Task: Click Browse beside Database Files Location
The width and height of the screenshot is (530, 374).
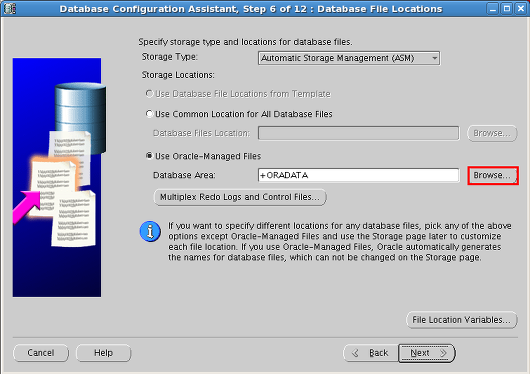Action: pyautogui.click(x=492, y=133)
